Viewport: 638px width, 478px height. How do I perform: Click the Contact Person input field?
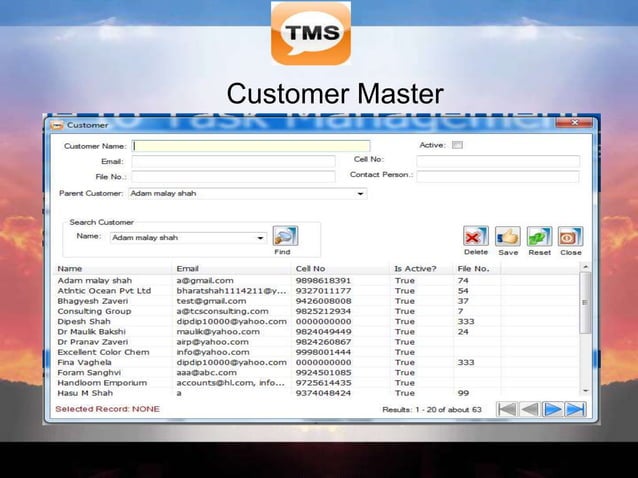498,177
